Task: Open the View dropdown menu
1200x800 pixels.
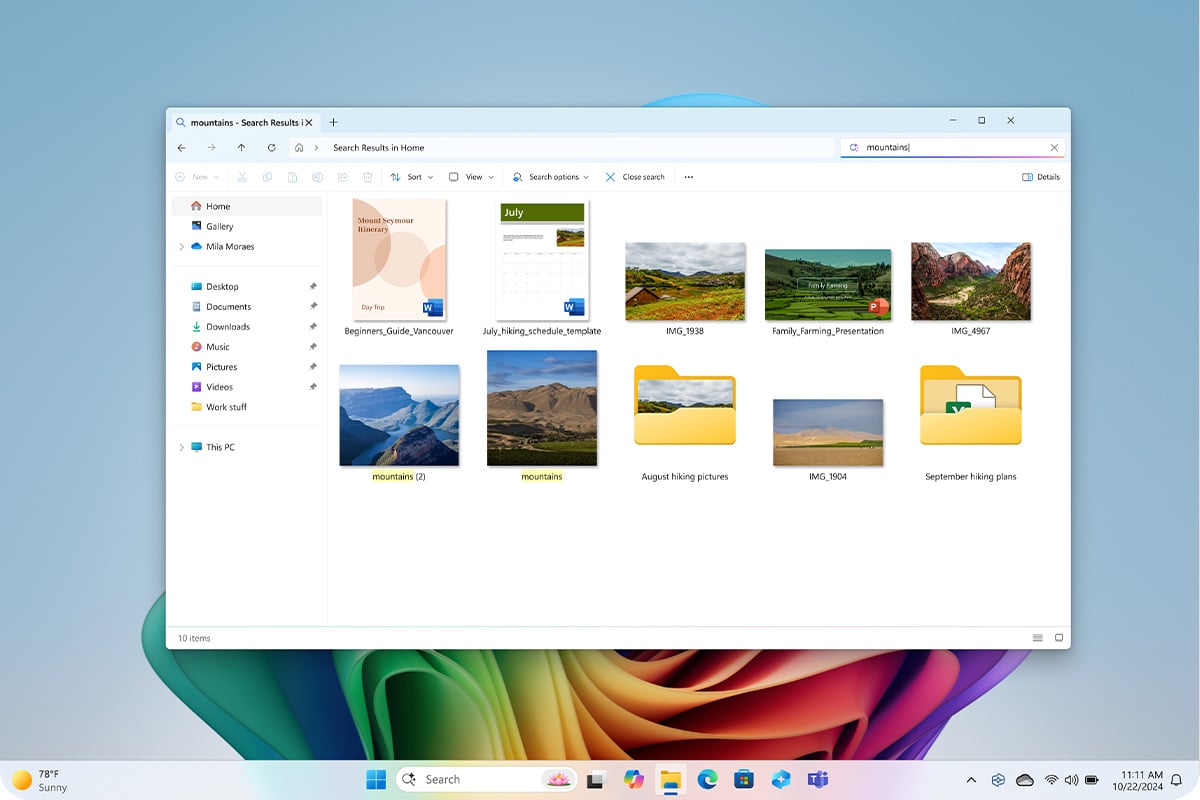Action: click(x=471, y=177)
